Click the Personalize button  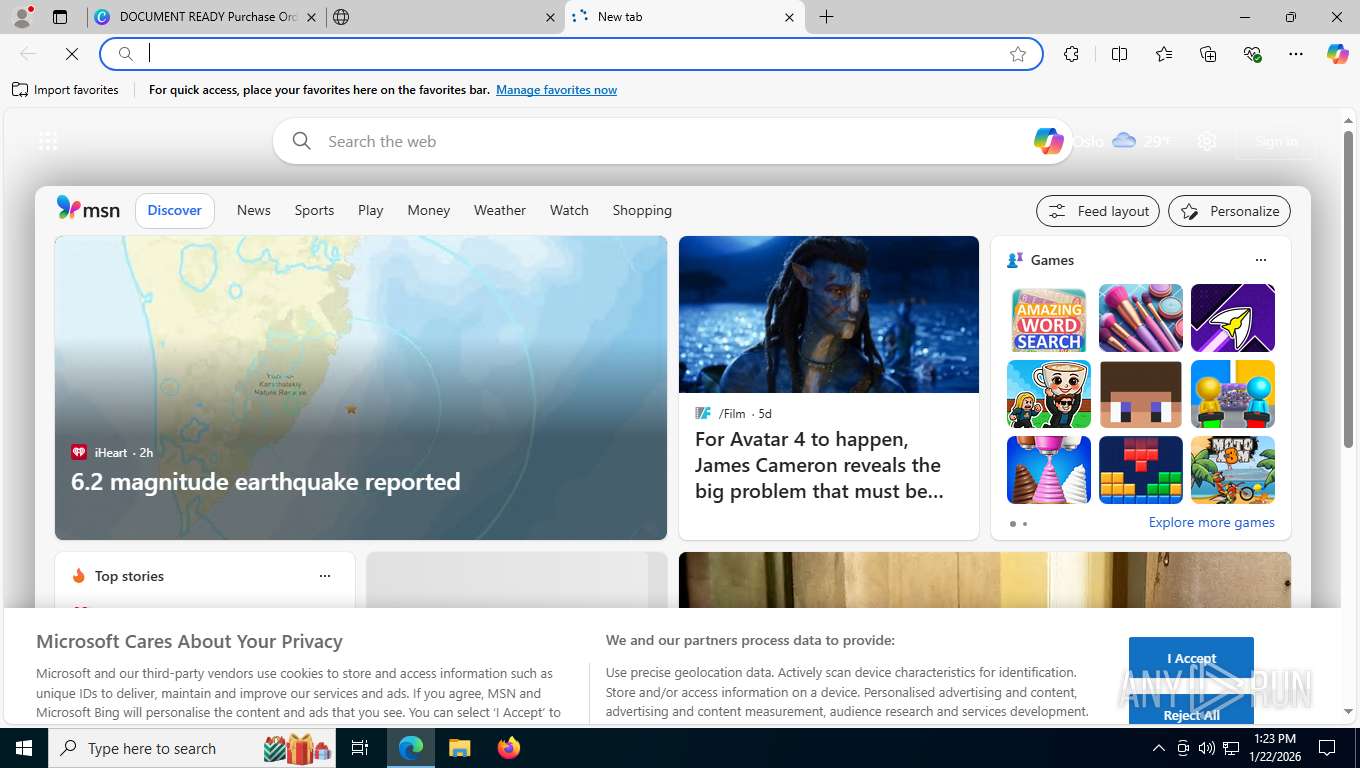click(1230, 211)
